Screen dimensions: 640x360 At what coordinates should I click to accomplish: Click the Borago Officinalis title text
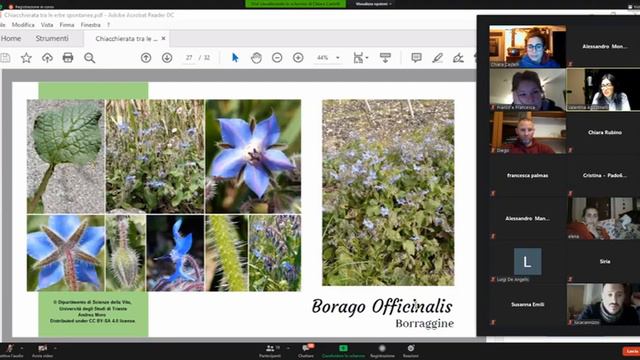click(382, 307)
